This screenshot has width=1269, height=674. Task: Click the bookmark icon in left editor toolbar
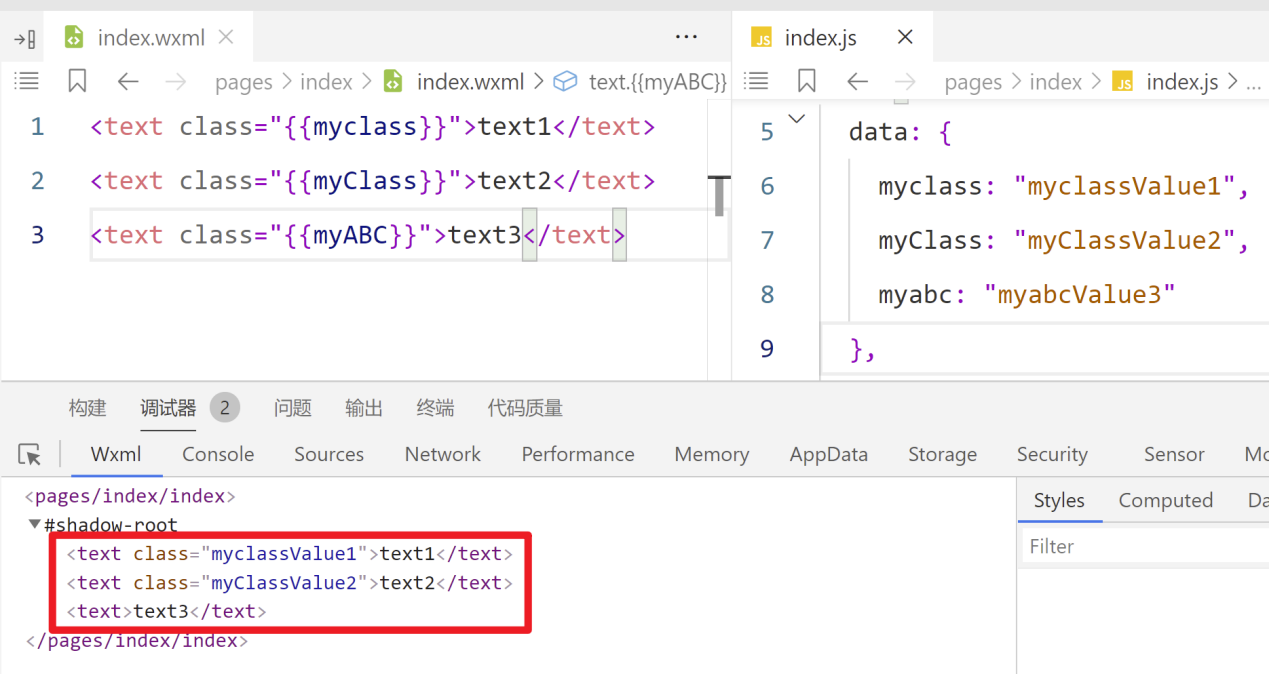point(77,81)
